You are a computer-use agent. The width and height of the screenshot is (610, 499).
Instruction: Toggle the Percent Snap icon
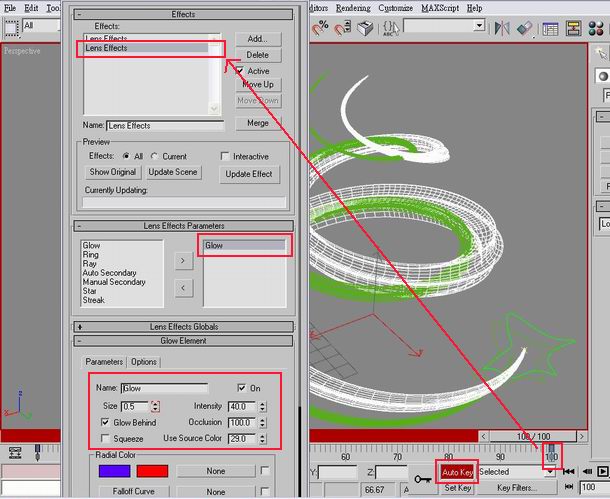click(321, 28)
